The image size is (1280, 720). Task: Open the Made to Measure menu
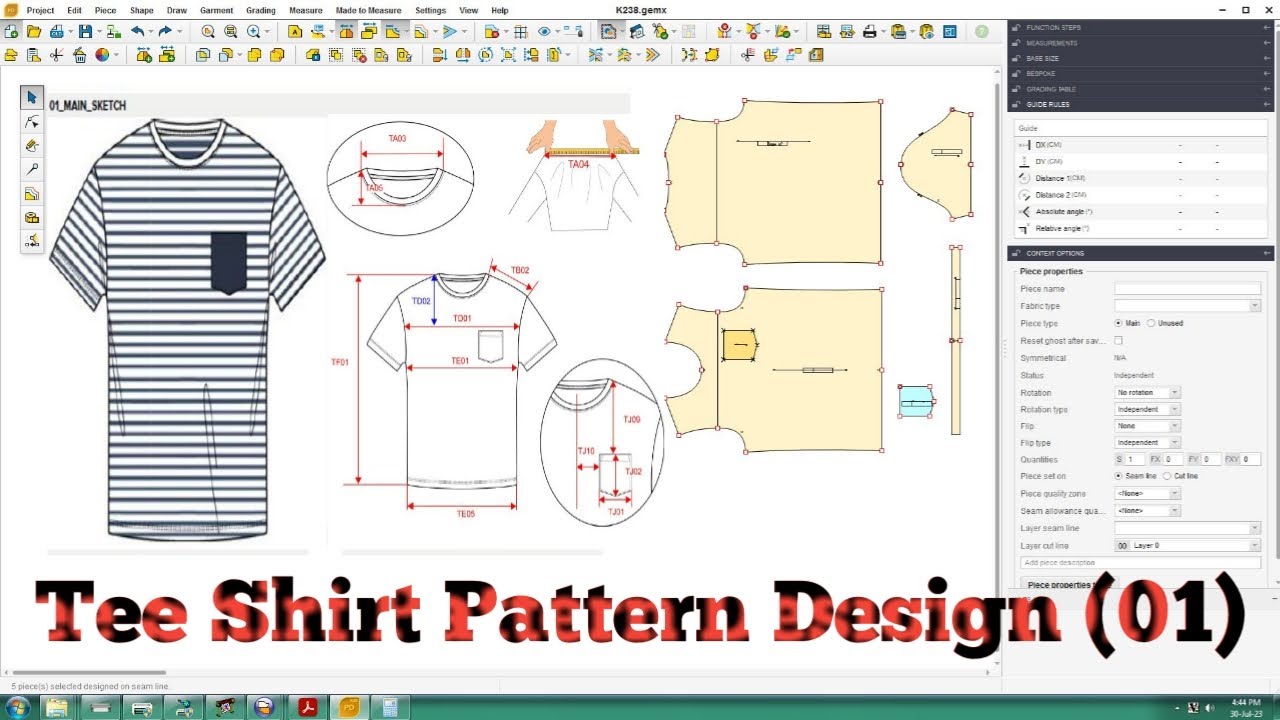368,10
